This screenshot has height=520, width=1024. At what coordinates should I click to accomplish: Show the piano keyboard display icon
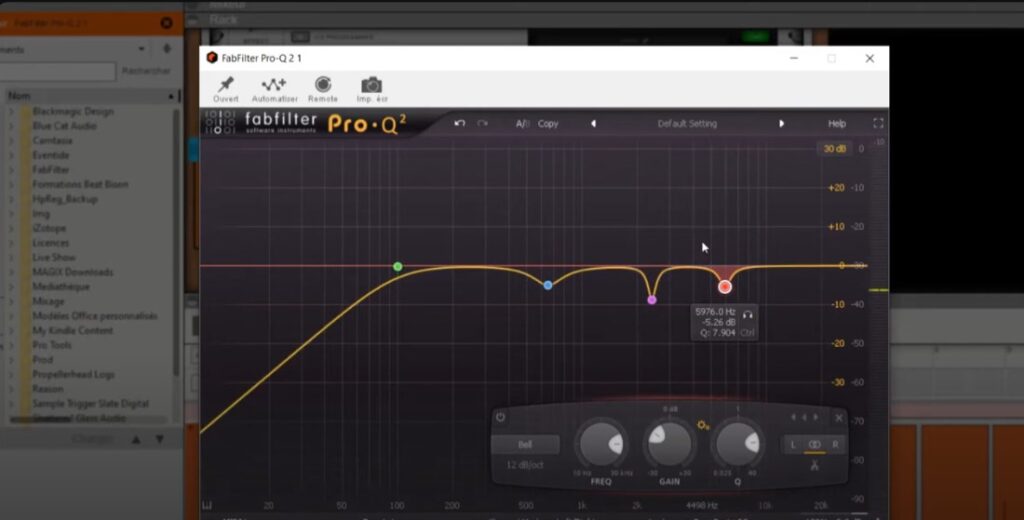pyautogui.click(x=207, y=506)
